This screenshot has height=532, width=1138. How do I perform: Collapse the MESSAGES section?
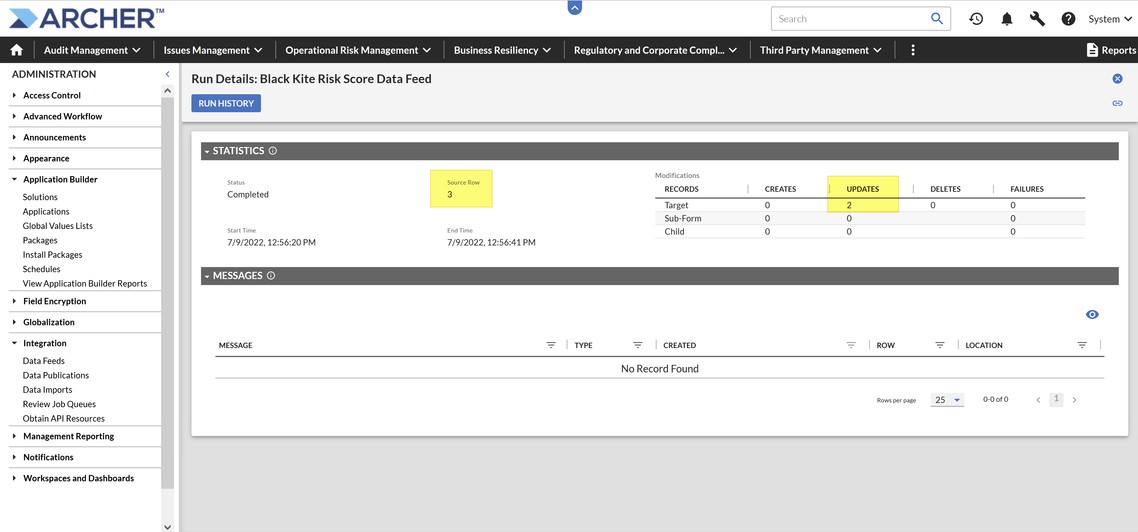point(207,277)
